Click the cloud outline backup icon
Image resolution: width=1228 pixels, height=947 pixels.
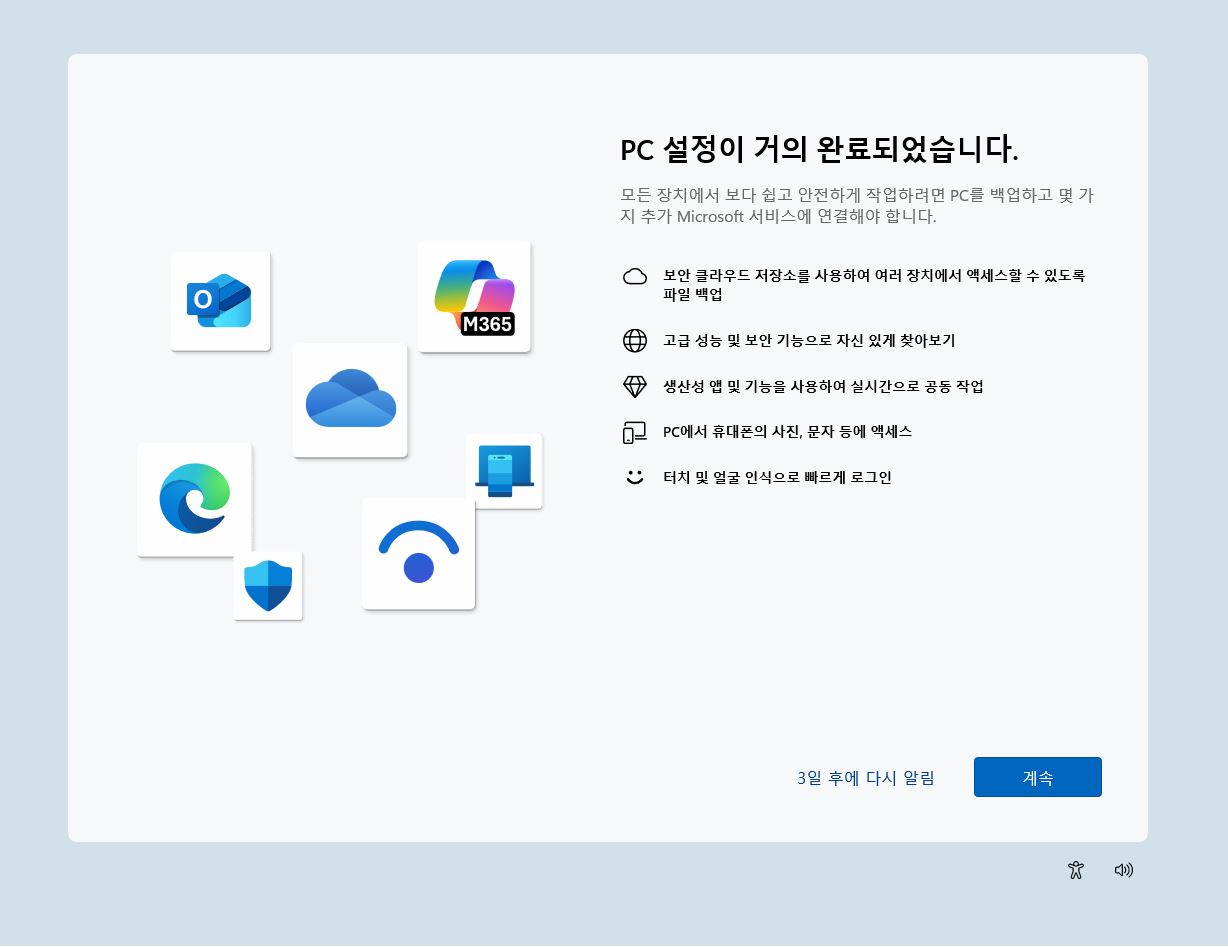click(635, 277)
